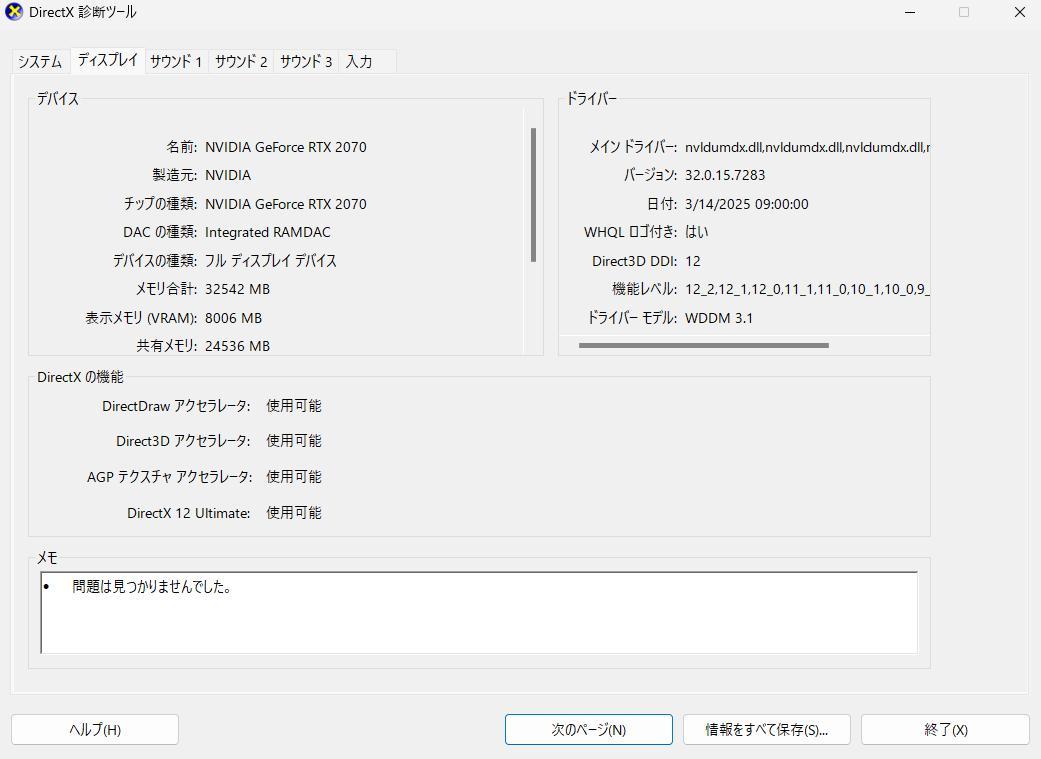Click the DirectX 12 Ultimate 使用可能 value
The width and height of the screenshot is (1041, 759).
point(293,513)
